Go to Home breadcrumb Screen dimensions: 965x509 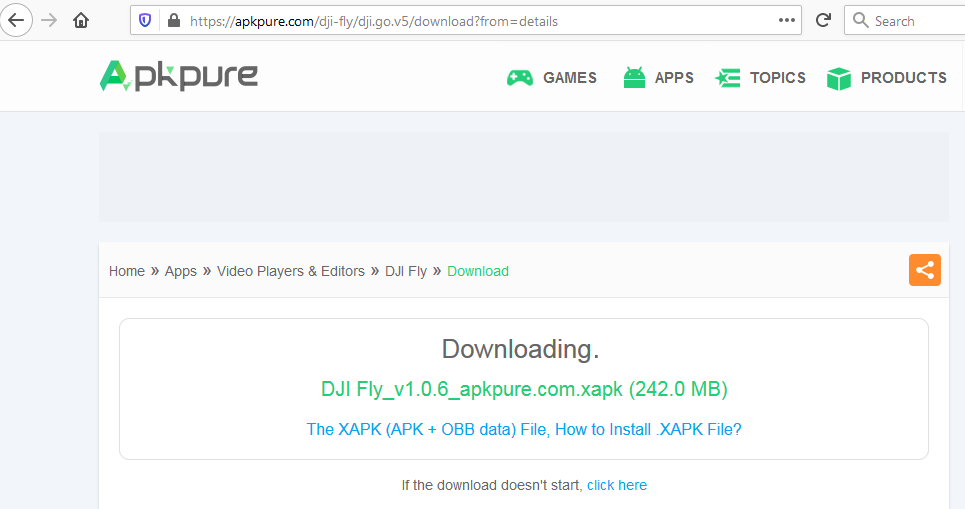(x=127, y=271)
